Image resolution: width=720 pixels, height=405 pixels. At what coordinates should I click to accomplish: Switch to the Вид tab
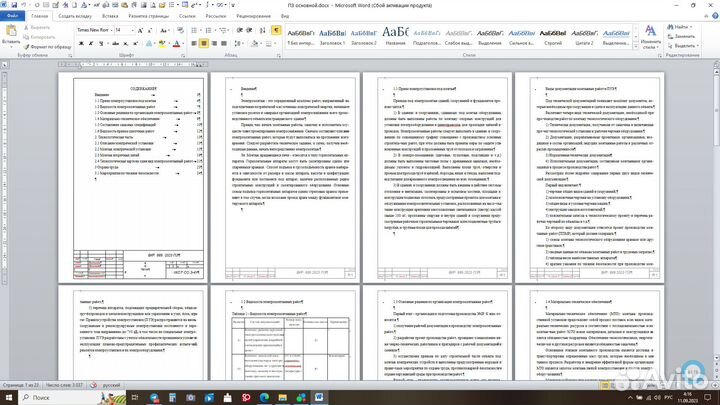click(285, 16)
